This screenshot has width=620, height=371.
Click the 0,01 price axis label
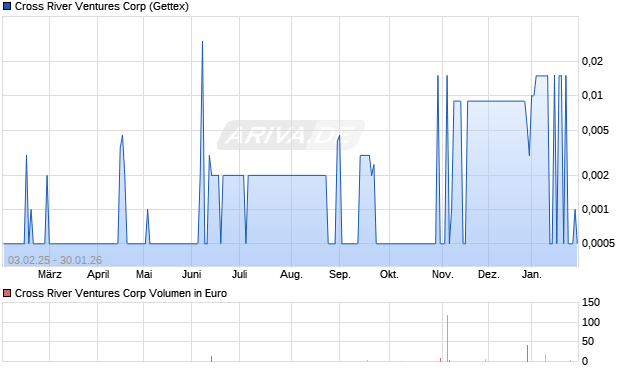point(592,95)
